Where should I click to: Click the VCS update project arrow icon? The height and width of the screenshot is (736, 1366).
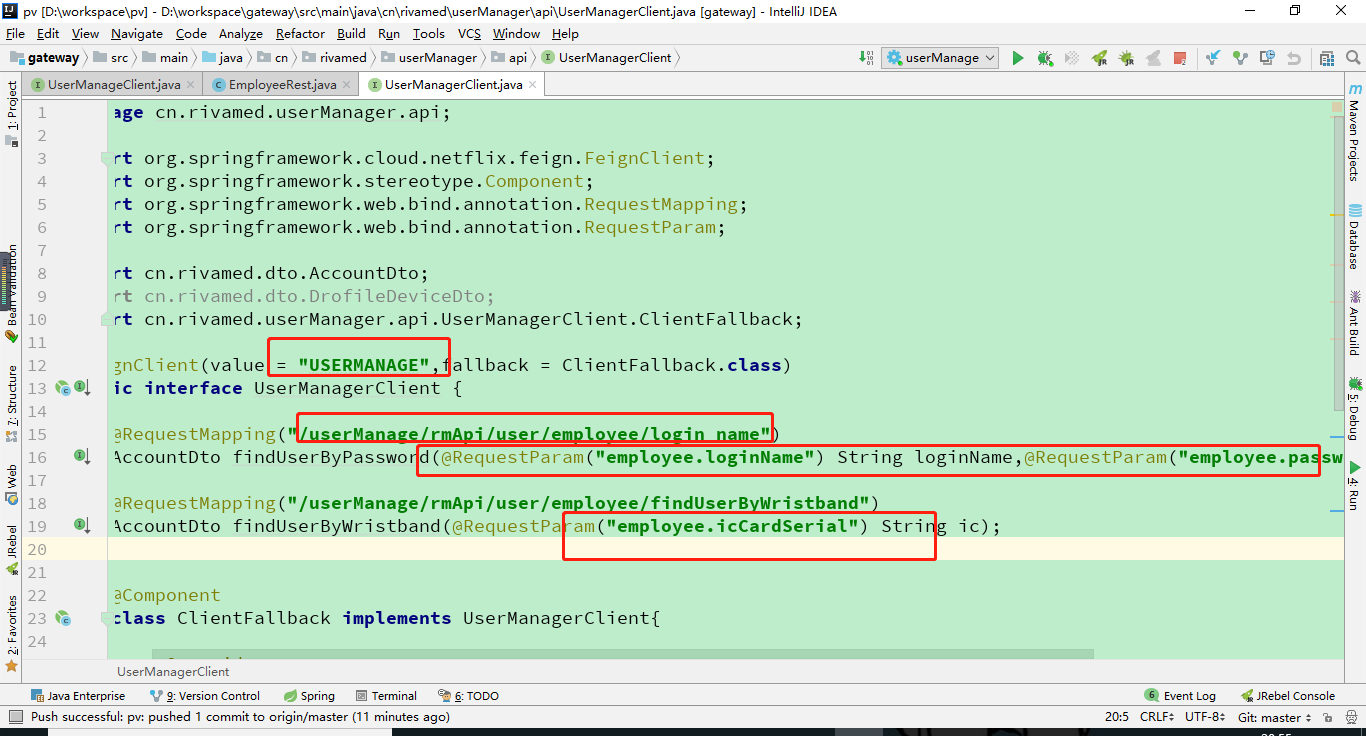coord(1213,58)
